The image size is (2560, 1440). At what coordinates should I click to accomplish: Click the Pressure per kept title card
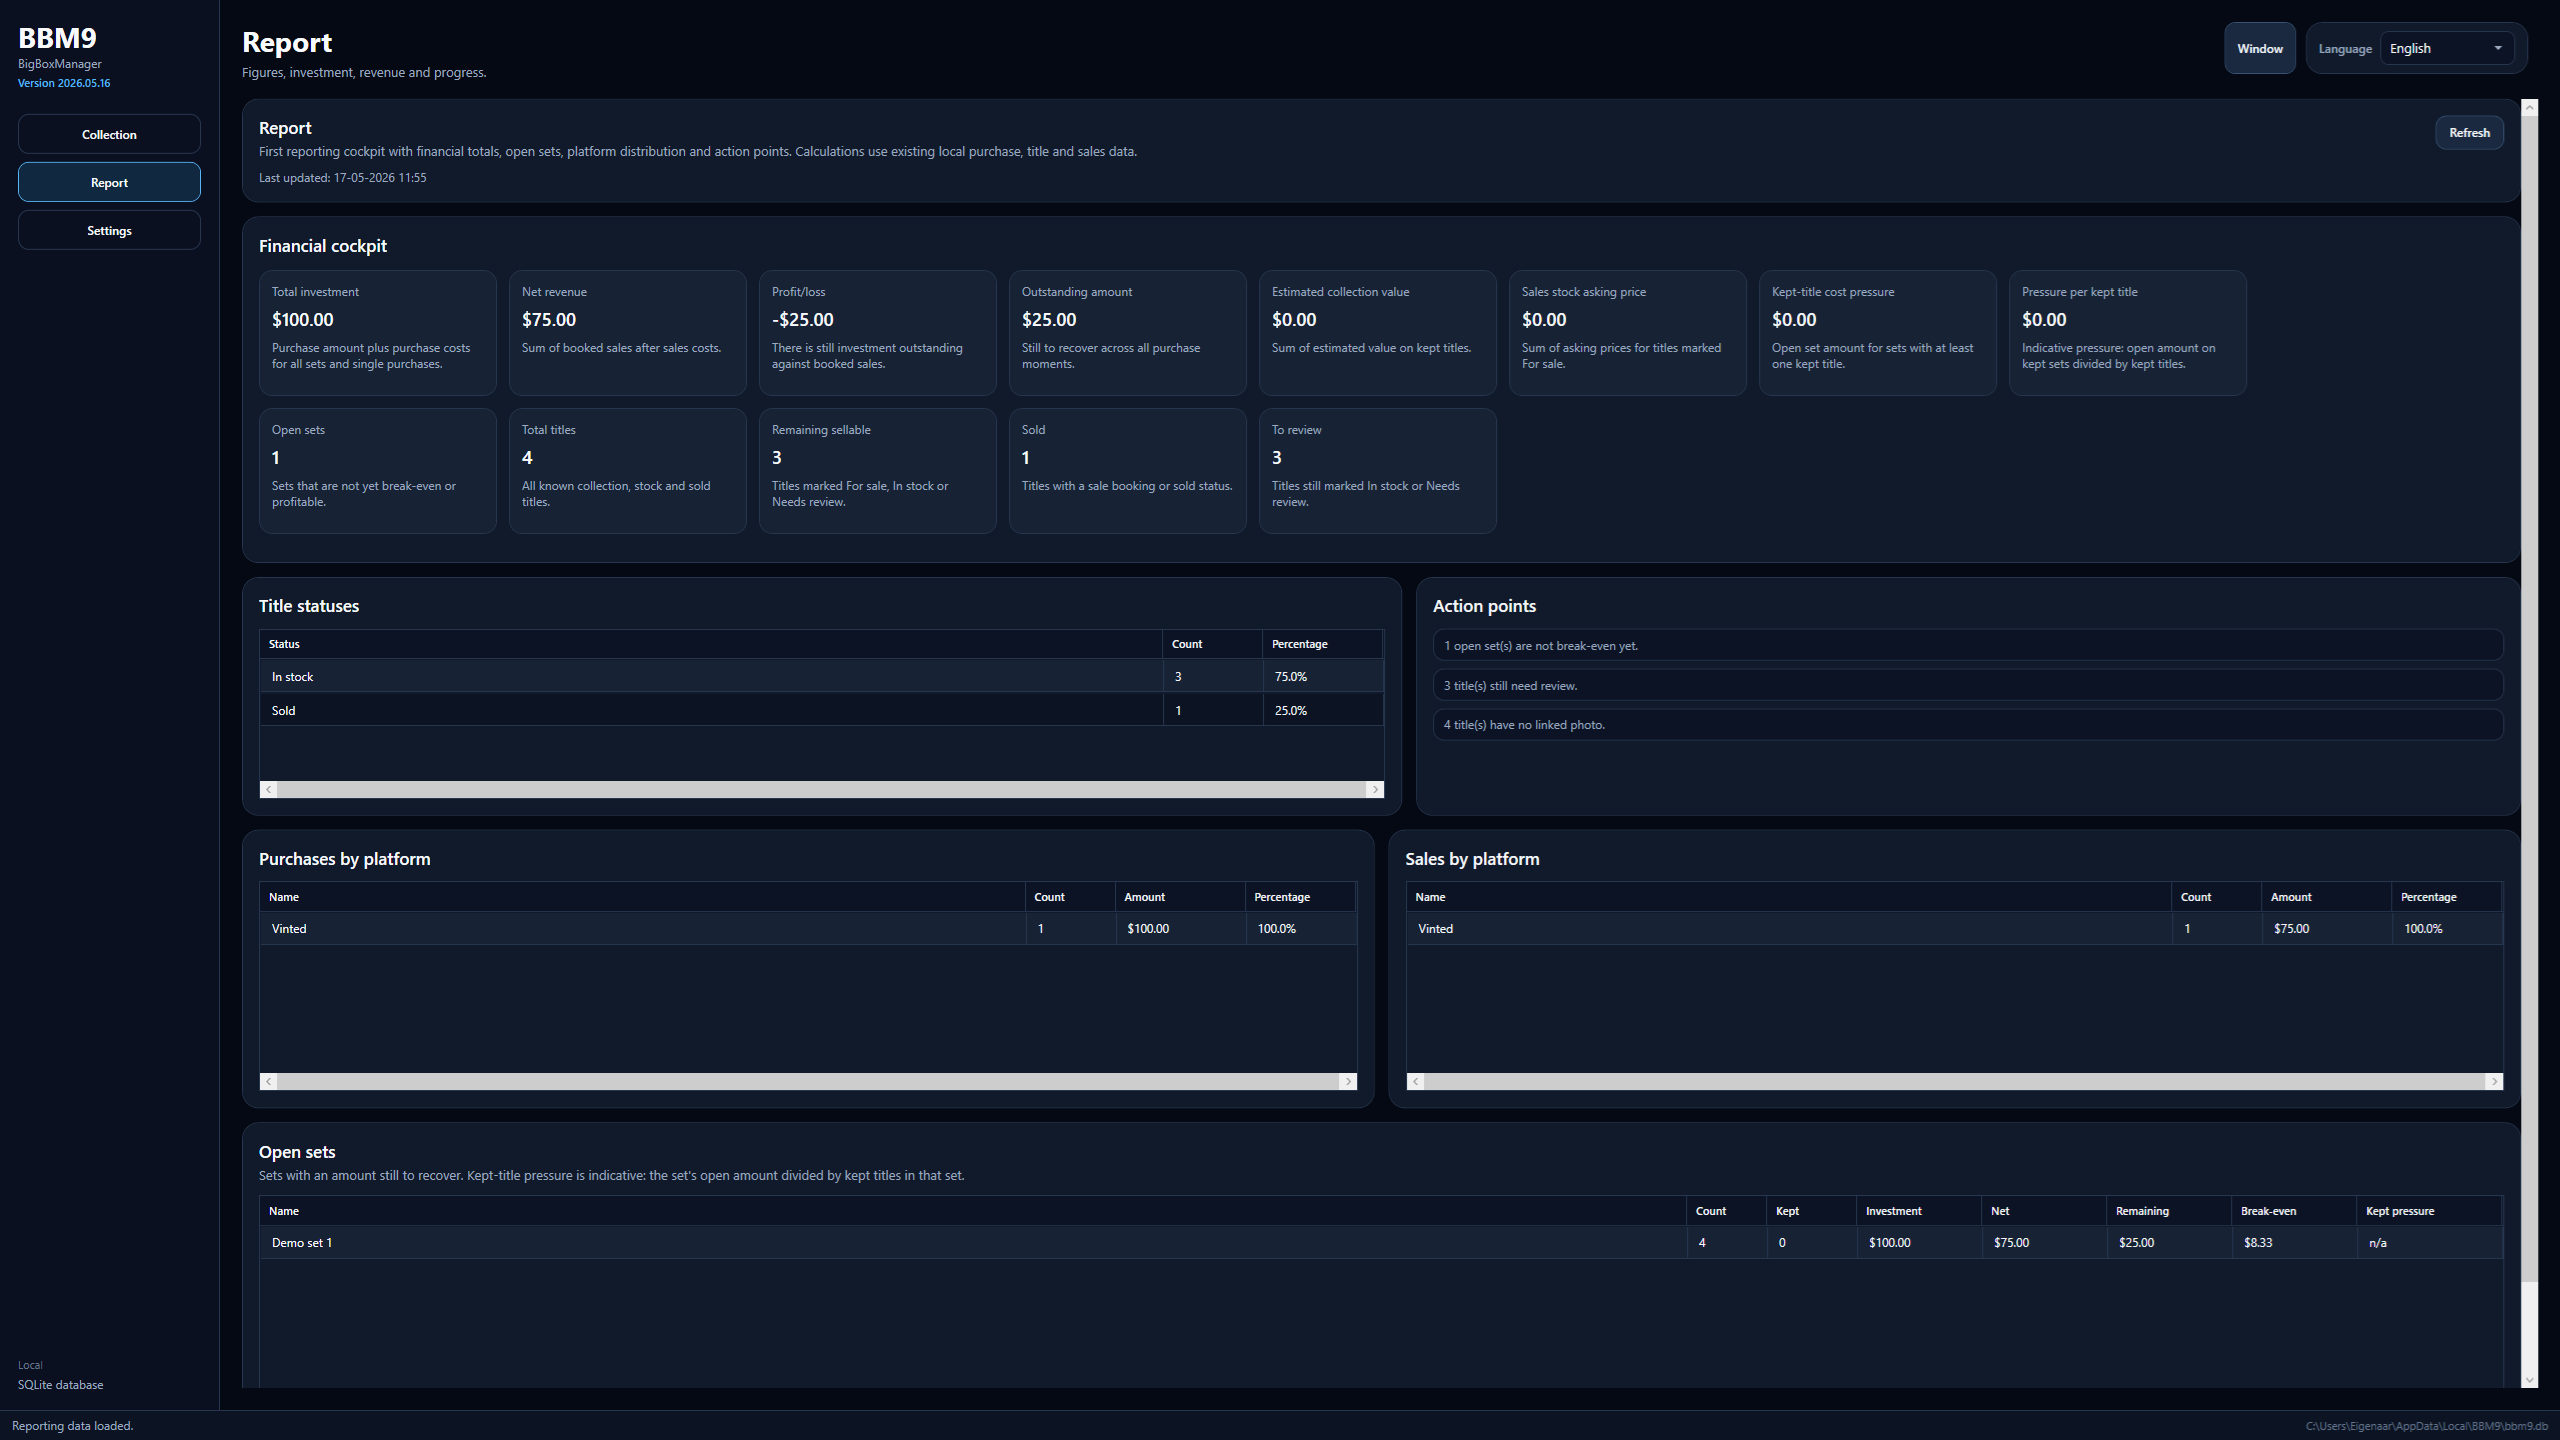coord(2128,332)
